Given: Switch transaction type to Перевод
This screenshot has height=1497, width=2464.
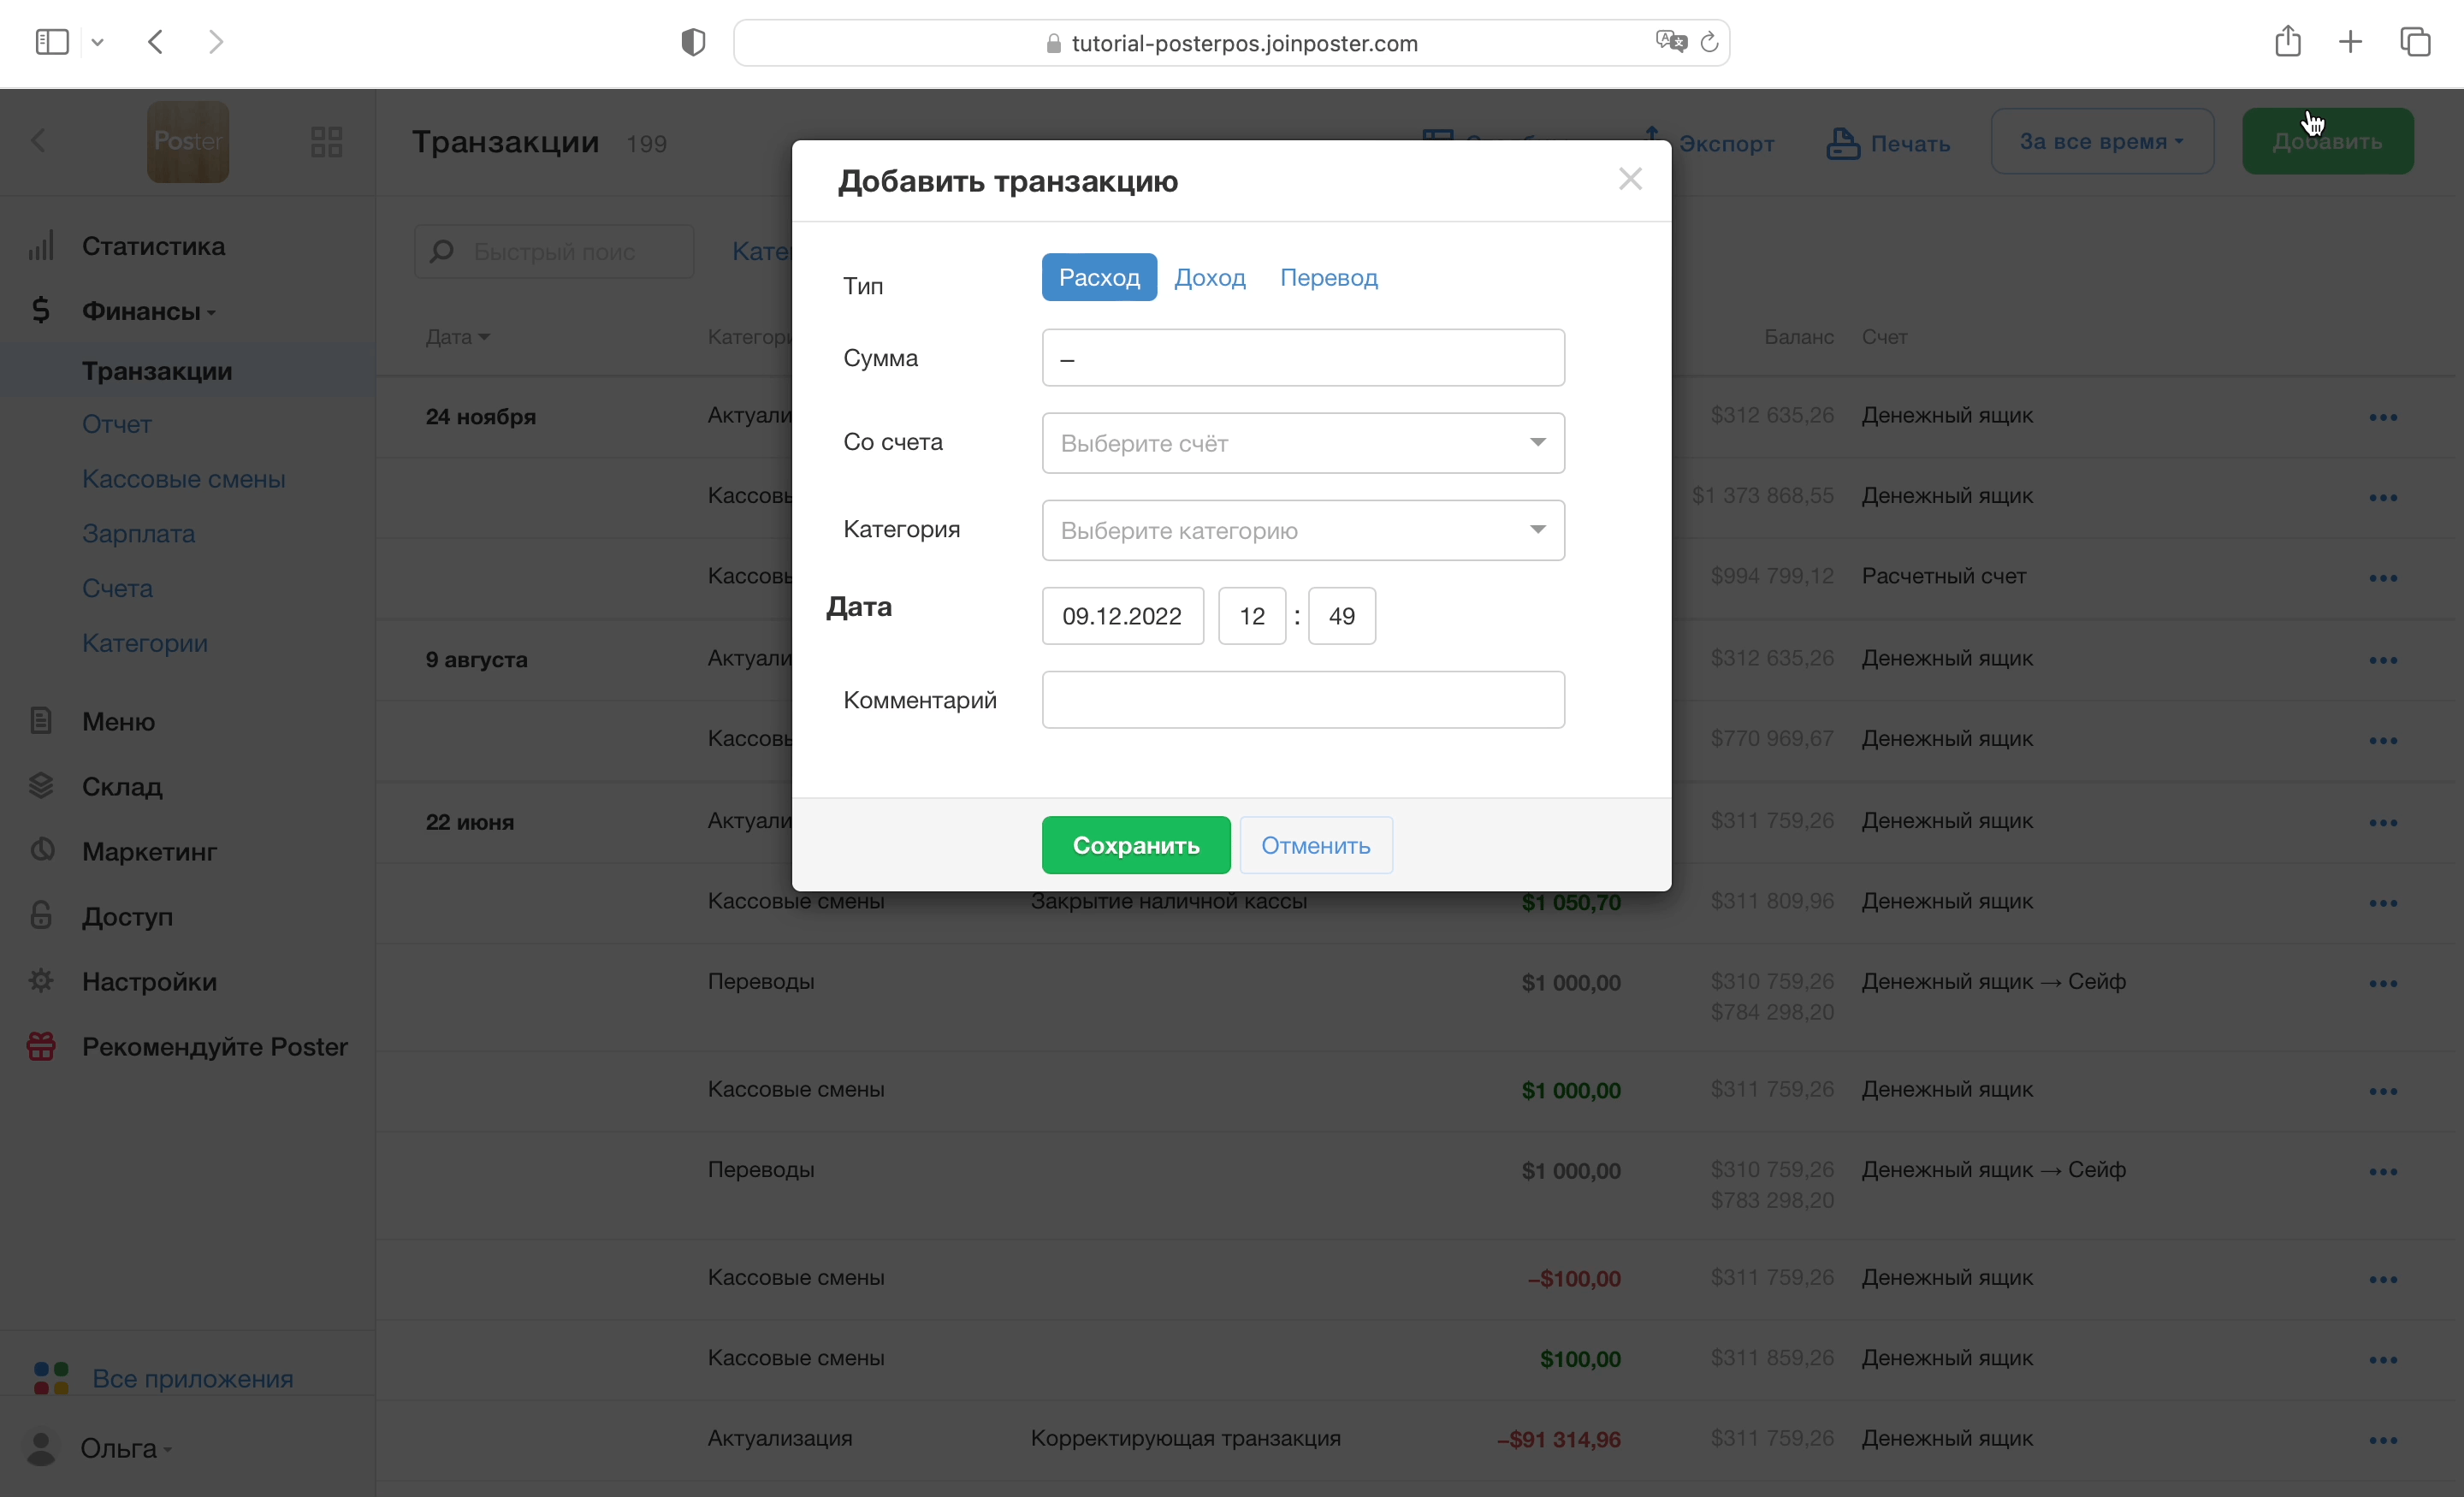Looking at the screenshot, I should (1328, 277).
